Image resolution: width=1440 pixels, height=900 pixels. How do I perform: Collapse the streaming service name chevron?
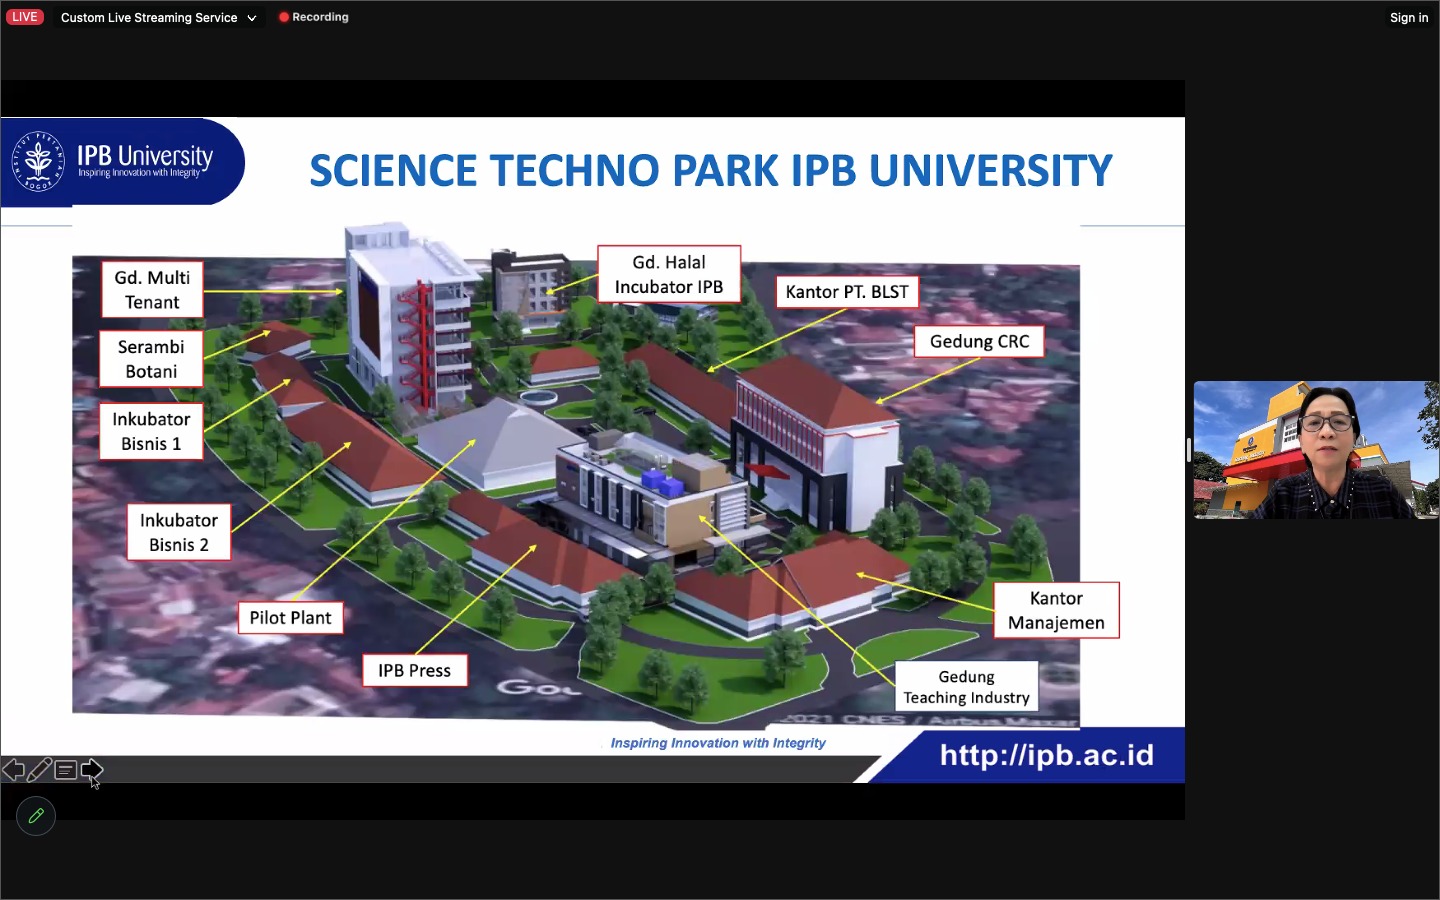point(251,17)
